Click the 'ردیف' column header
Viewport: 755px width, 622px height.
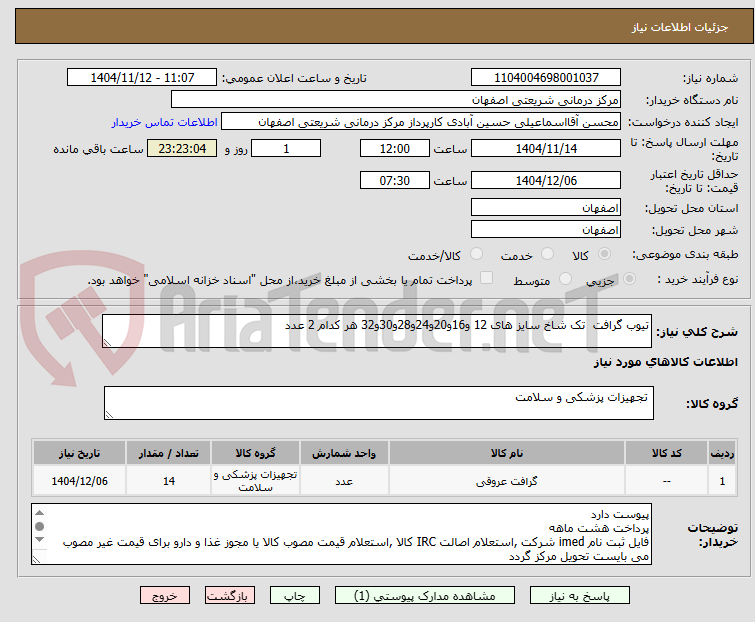[722, 453]
